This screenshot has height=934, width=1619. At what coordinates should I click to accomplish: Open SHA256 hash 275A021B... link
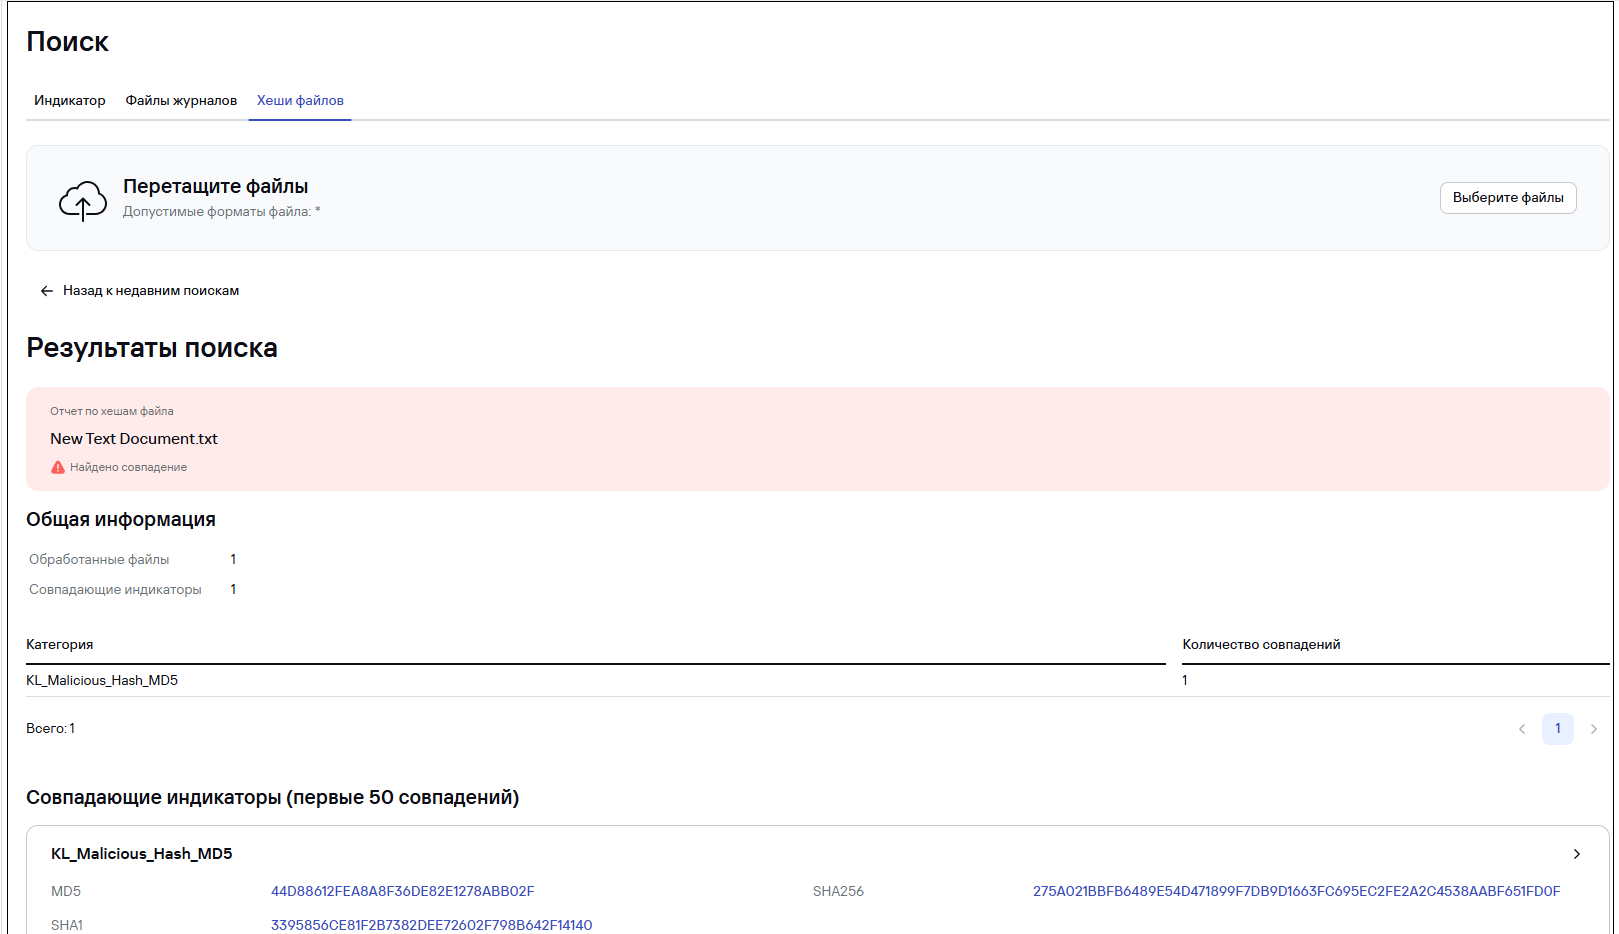point(1296,891)
